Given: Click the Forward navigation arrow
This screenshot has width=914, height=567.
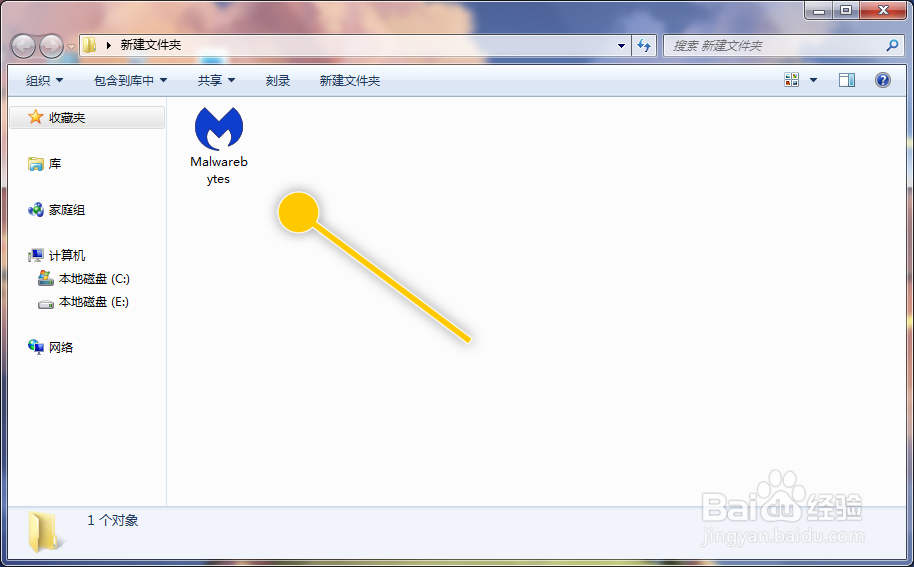Looking at the screenshot, I should coord(51,46).
